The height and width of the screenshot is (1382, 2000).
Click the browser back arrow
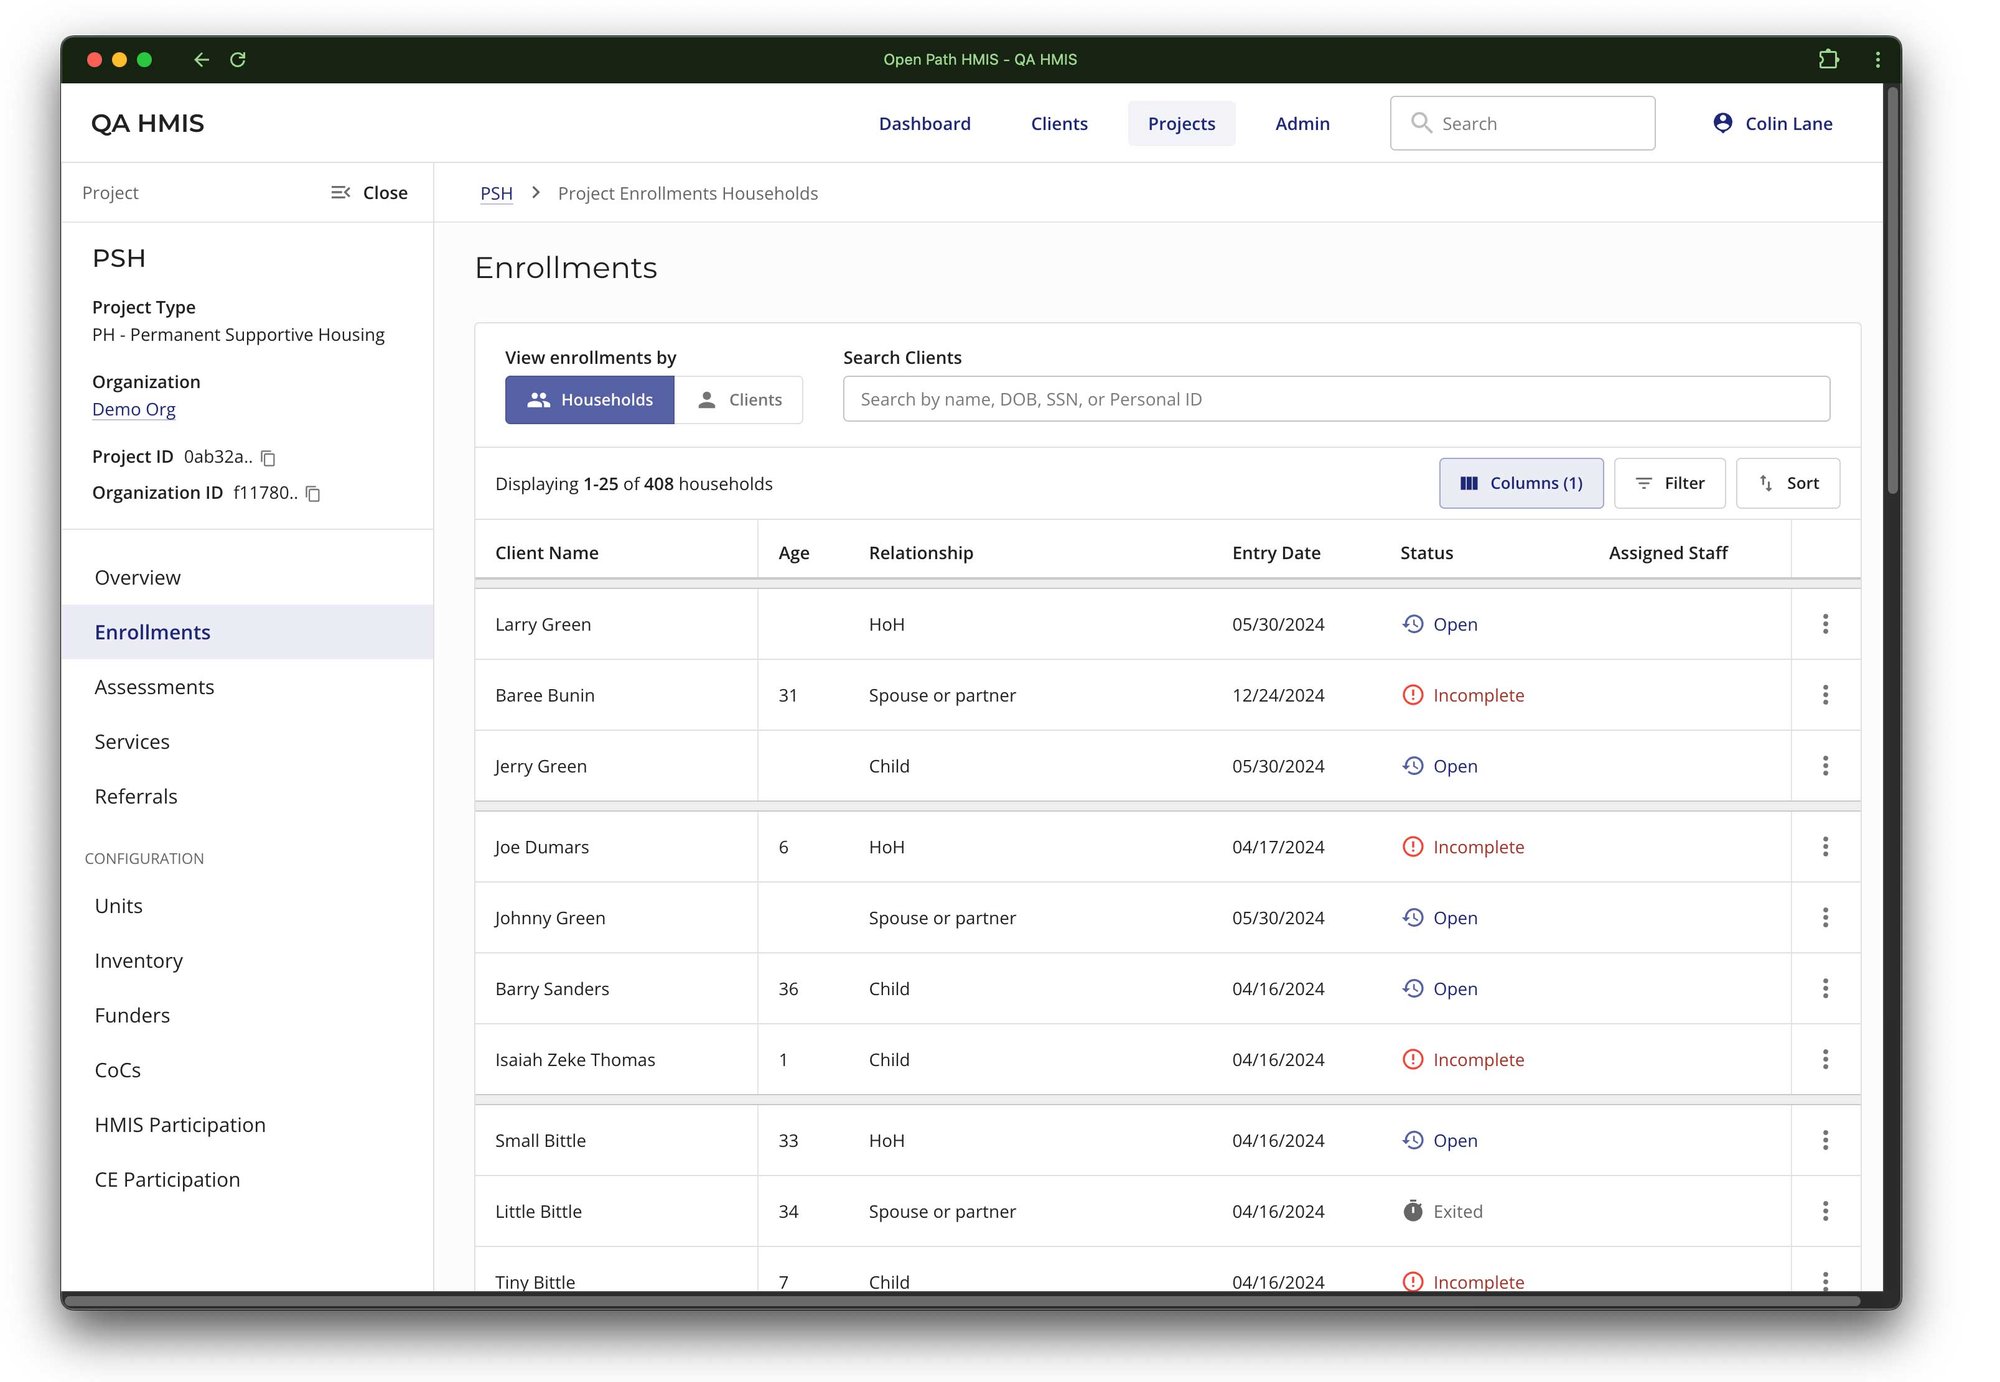click(201, 59)
